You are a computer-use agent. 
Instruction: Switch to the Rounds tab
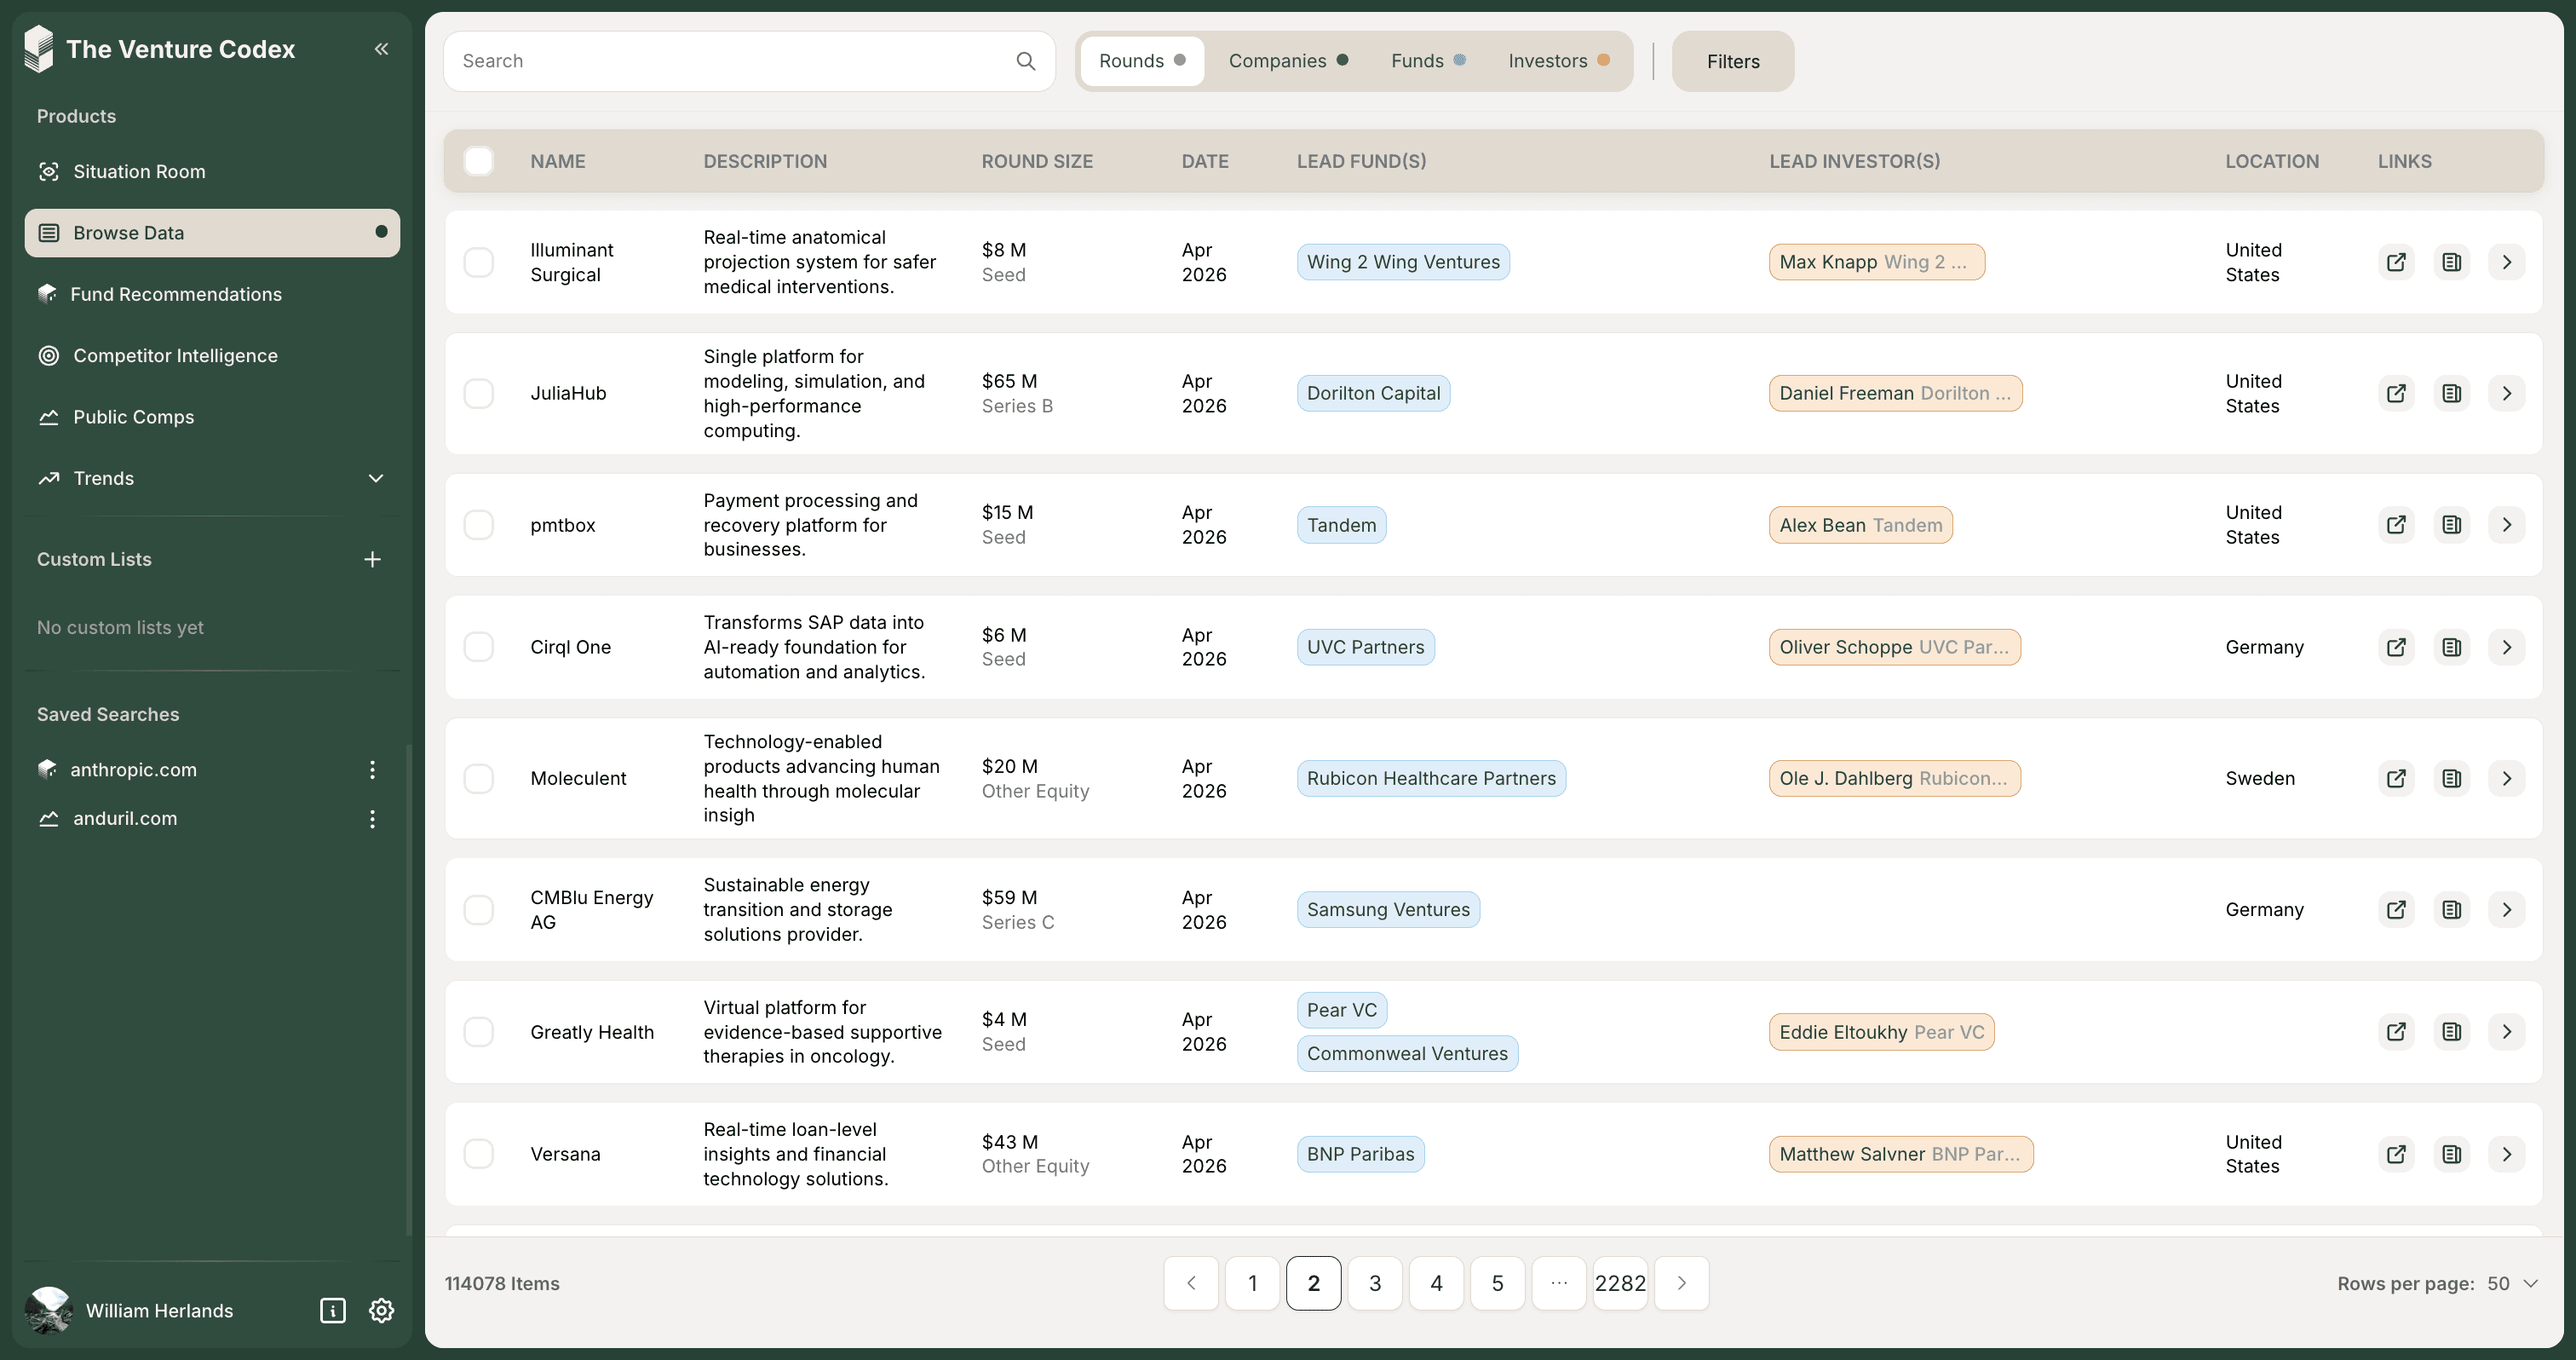(1142, 61)
